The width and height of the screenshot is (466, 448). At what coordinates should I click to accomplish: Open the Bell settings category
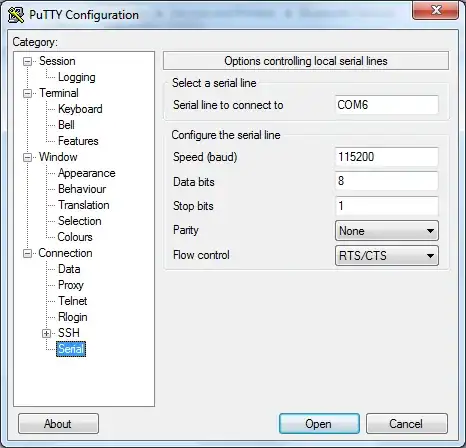66,125
